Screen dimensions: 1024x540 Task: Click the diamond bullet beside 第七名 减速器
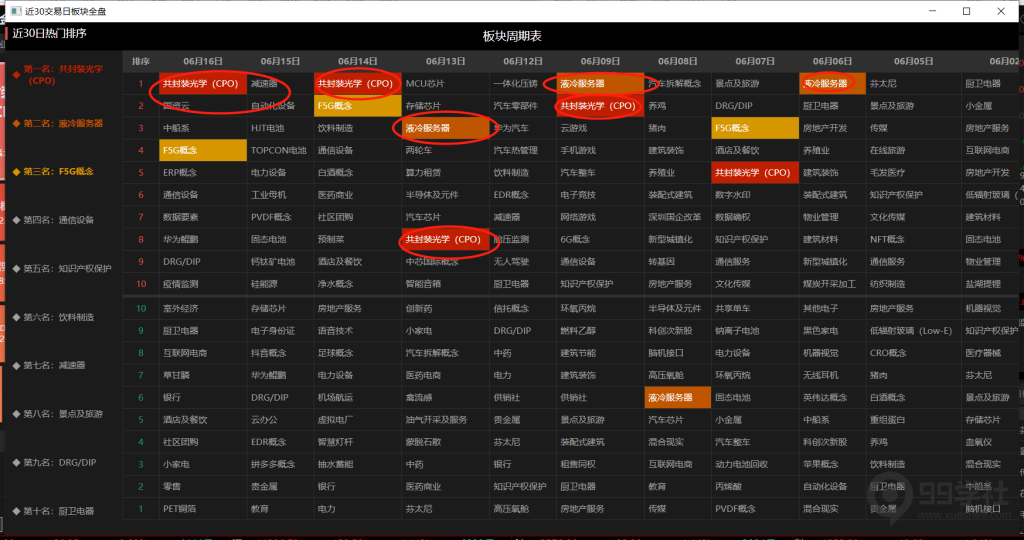pos(16,365)
